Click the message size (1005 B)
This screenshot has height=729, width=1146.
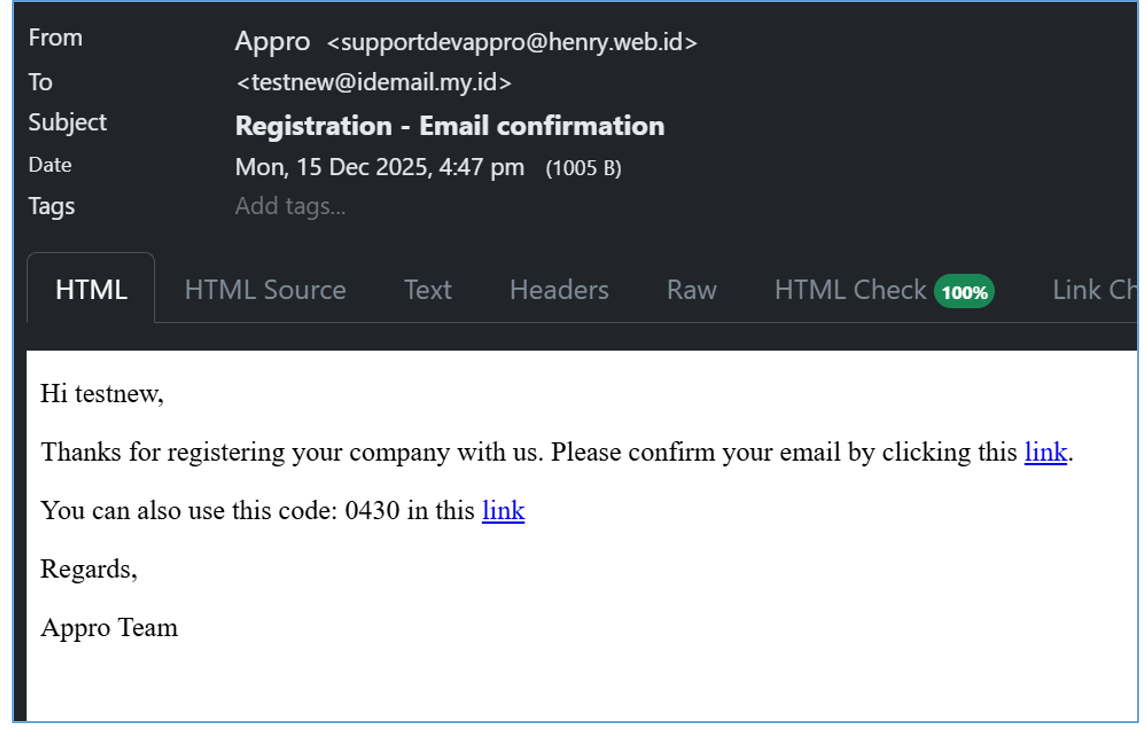pos(583,168)
